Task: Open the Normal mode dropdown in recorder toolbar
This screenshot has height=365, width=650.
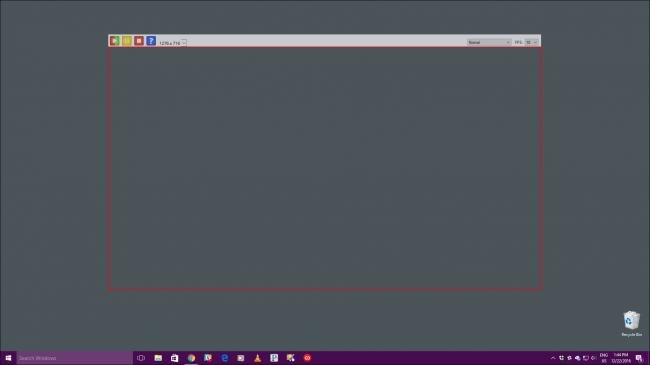Action: (489, 42)
